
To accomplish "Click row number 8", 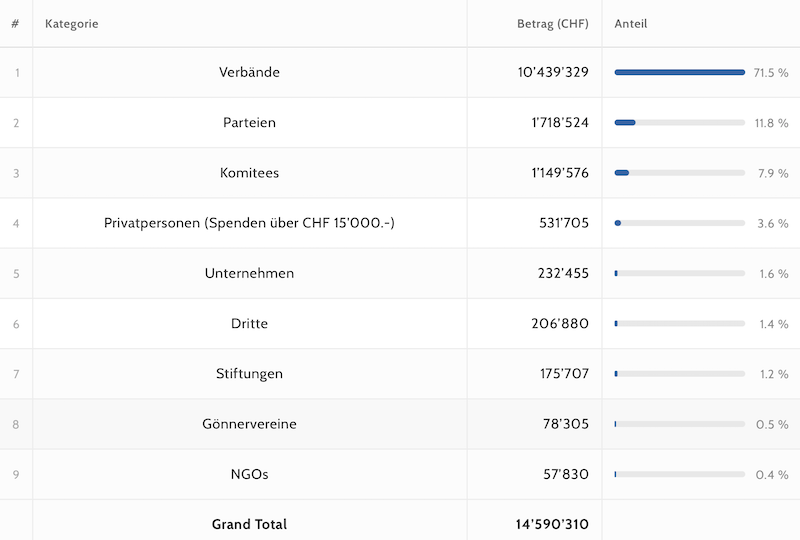I will coord(16,425).
